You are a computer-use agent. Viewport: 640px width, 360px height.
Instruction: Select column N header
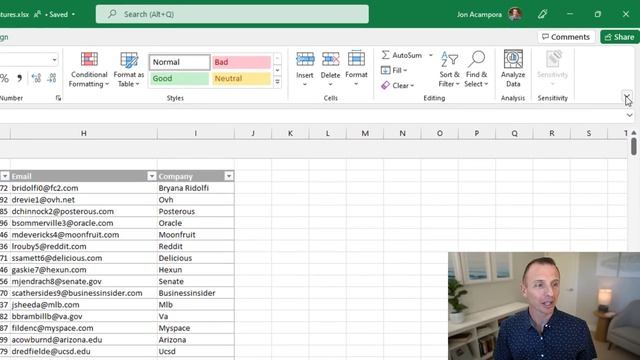pyautogui.click(x=402, y=133)
